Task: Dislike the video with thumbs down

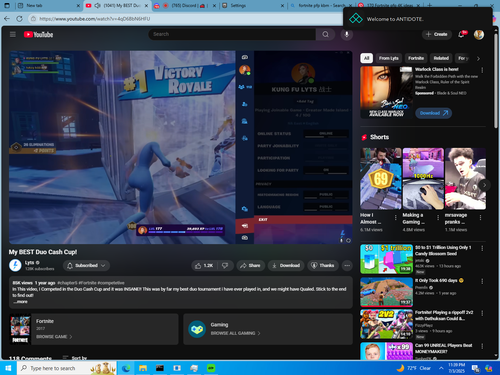Action: tap(225, 265)
